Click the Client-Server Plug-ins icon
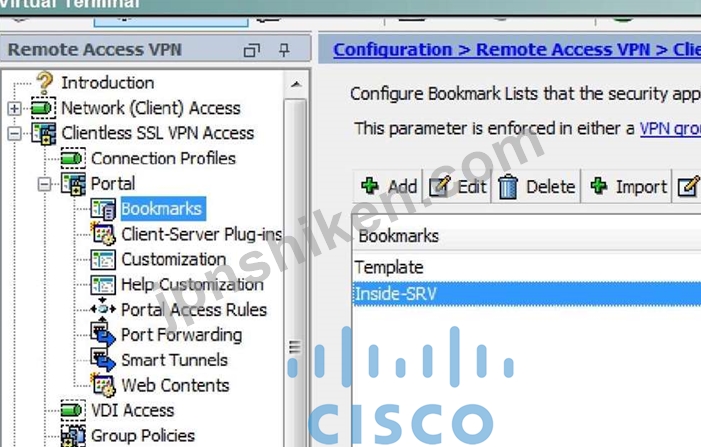 pos(103,234)
